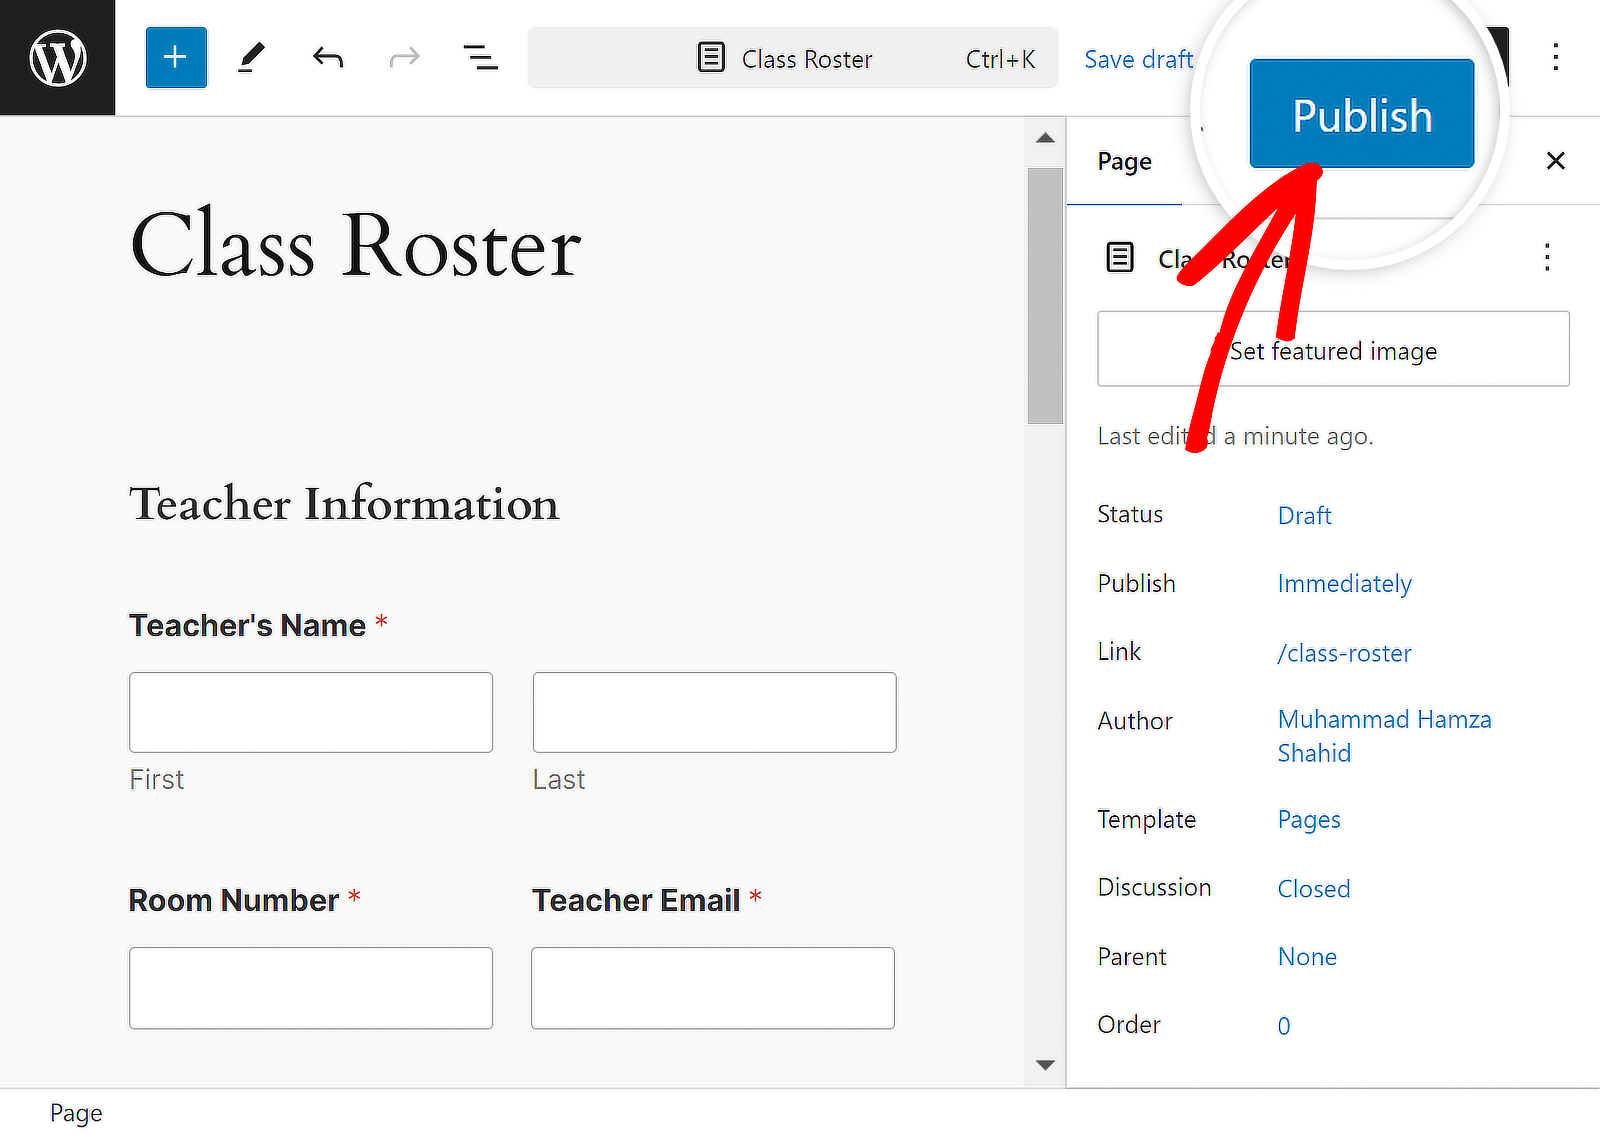Click into the Teacher's Name First field
This screenshot has width=1600, height=1135.
click(310, 712)
